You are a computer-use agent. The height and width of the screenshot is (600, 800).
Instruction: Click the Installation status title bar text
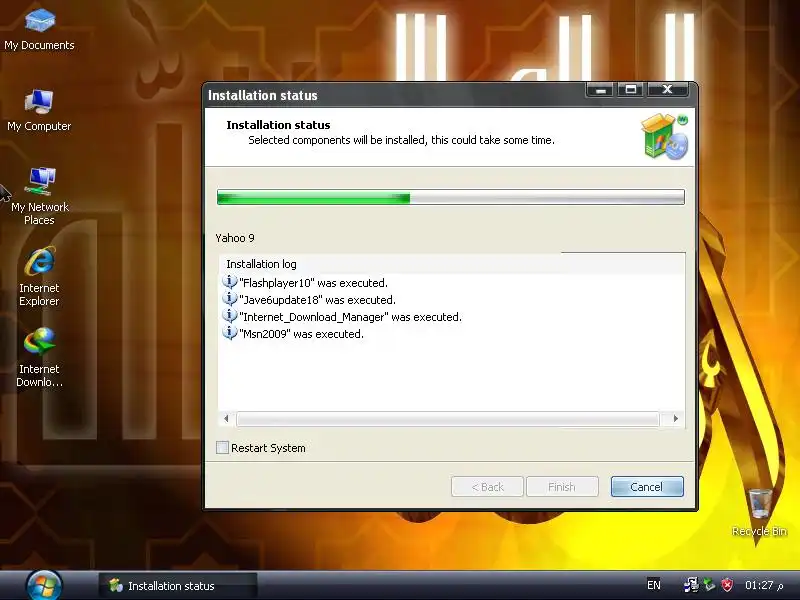tap(262, 95)
